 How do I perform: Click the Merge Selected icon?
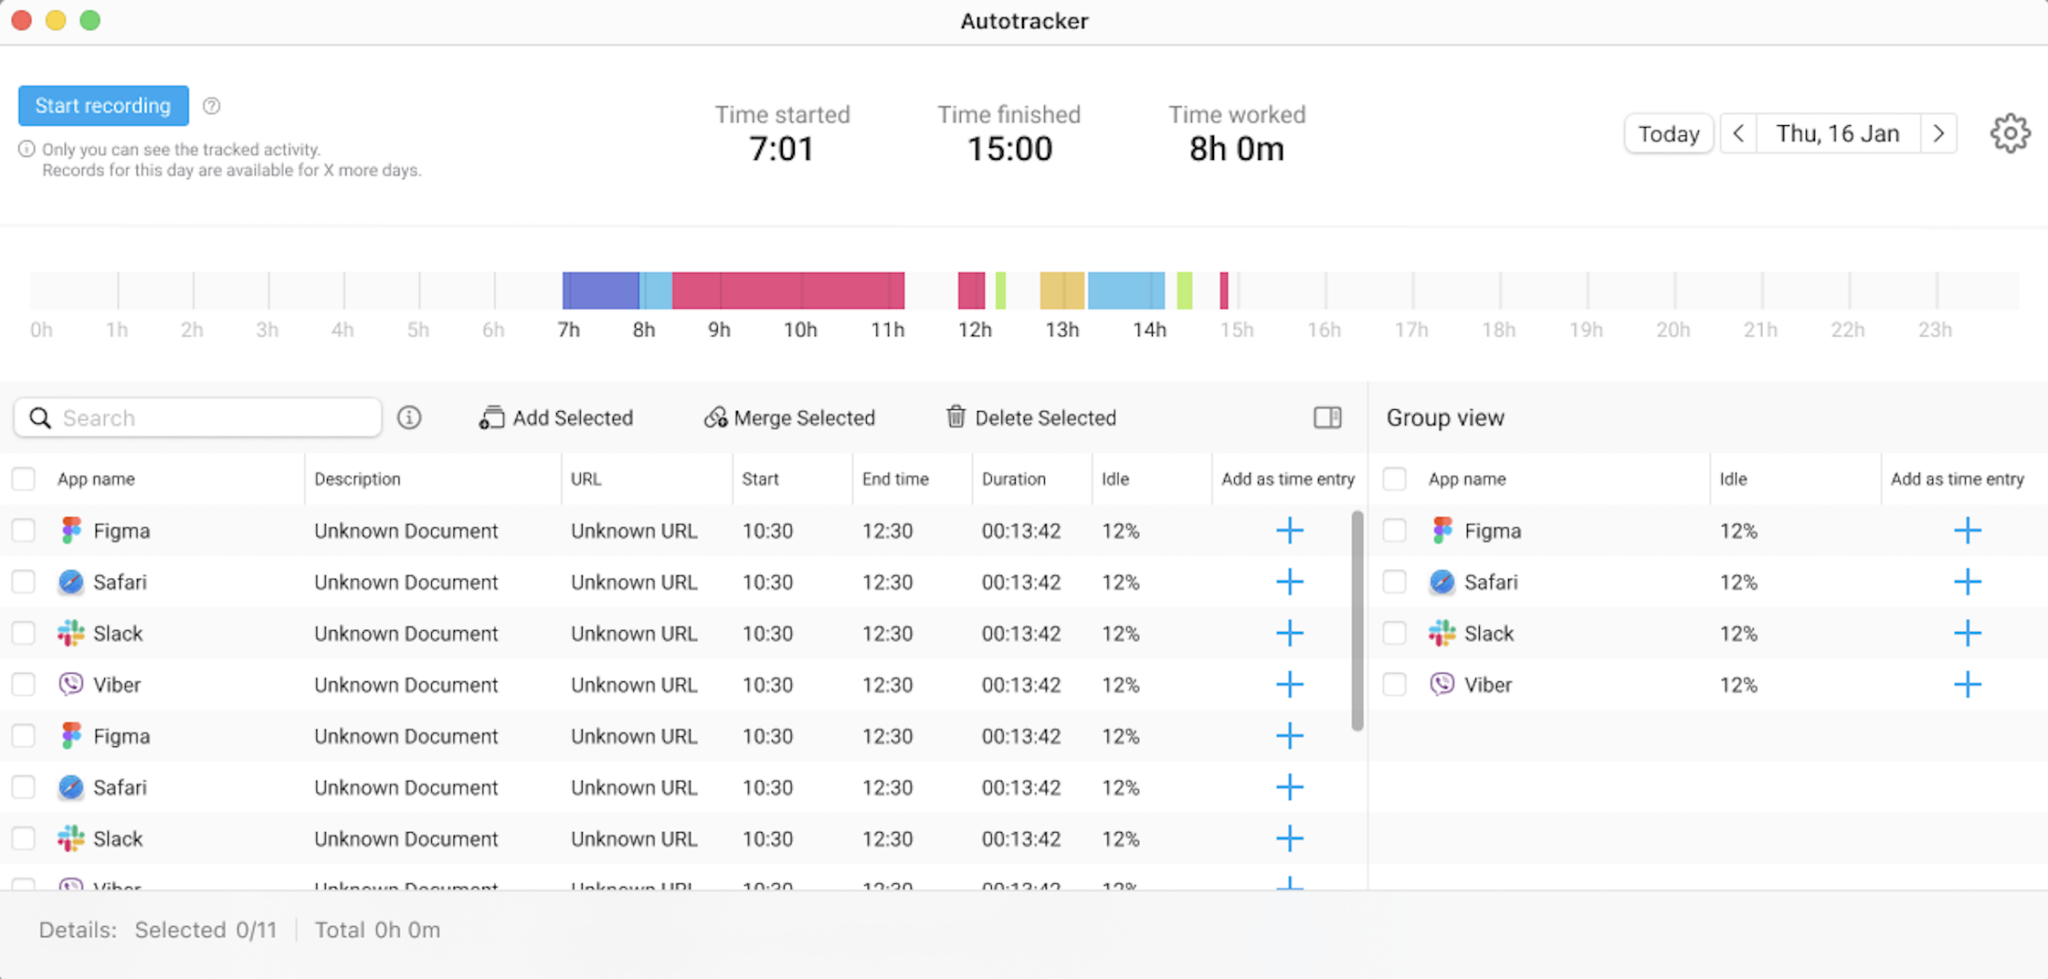click(715, 418)
